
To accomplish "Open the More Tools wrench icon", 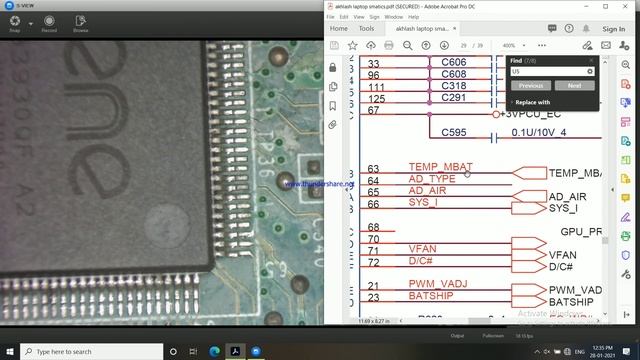I will [625, 274].
